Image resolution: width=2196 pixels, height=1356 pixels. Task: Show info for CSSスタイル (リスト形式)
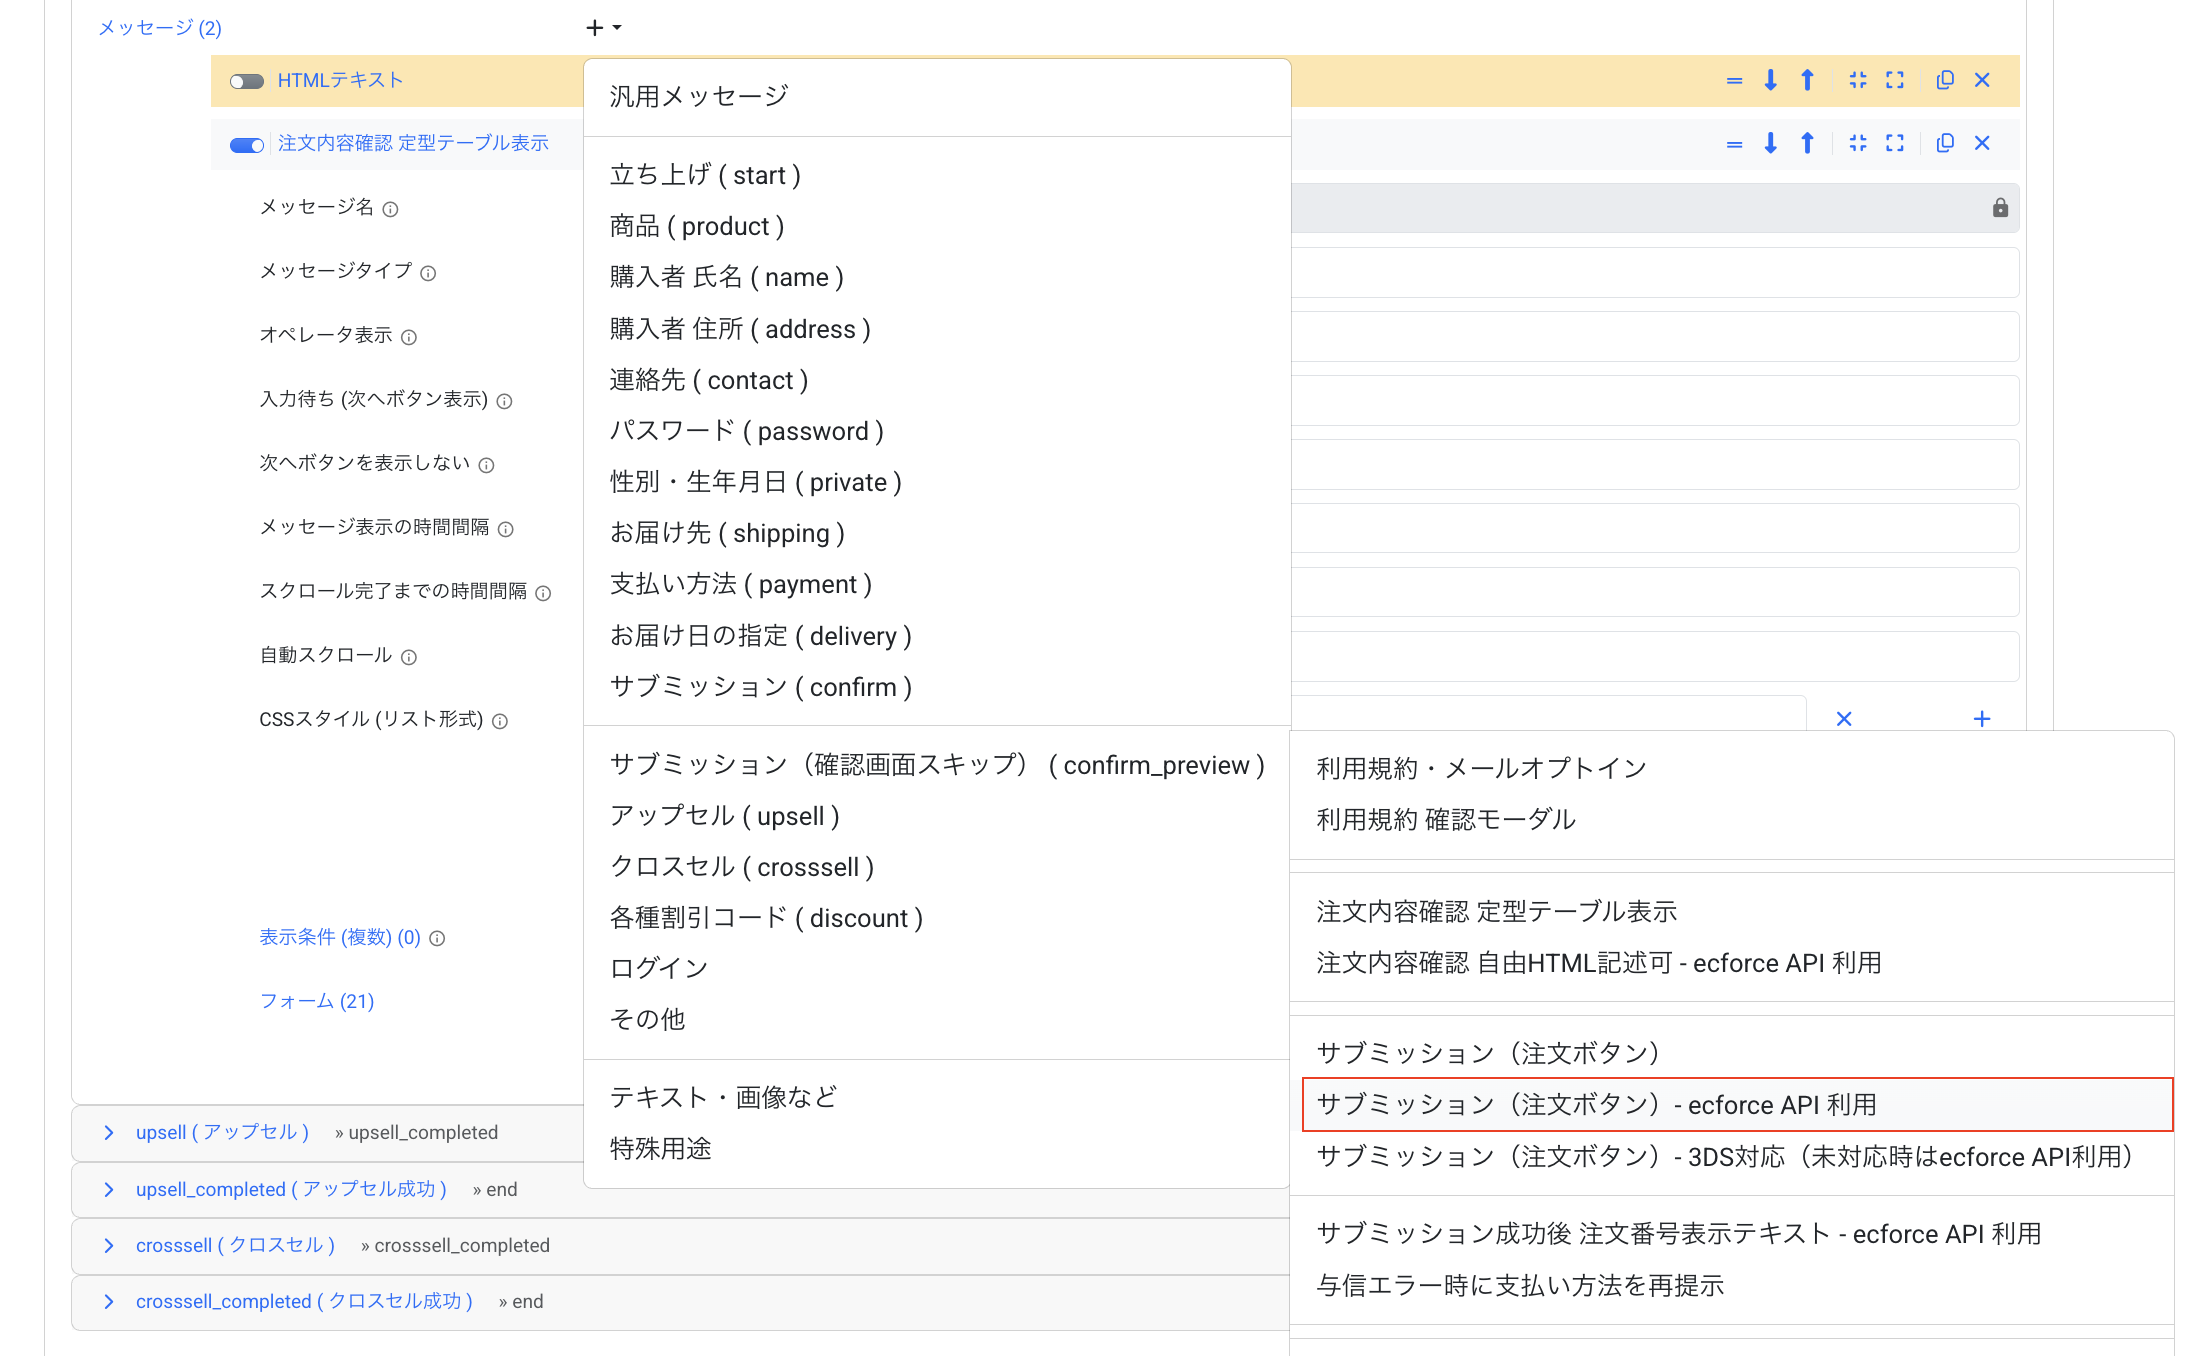pos(500,721)
